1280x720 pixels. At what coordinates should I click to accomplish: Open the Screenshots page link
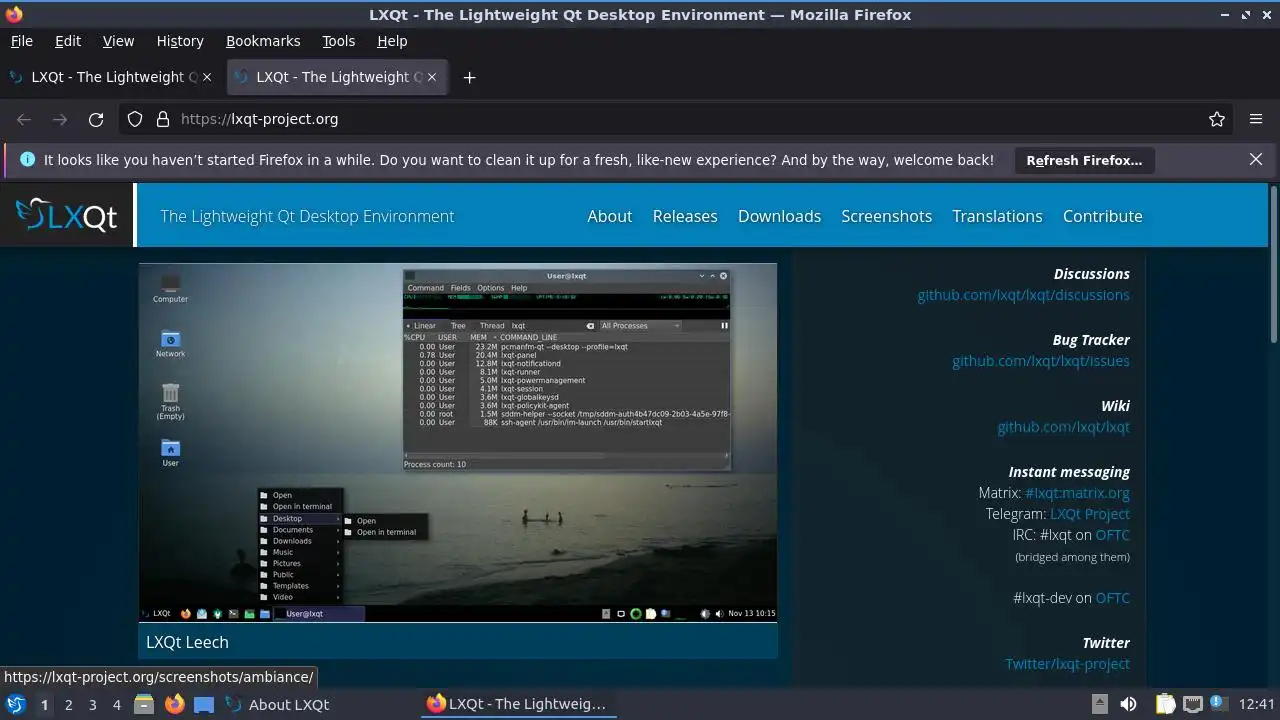point(886,216)
